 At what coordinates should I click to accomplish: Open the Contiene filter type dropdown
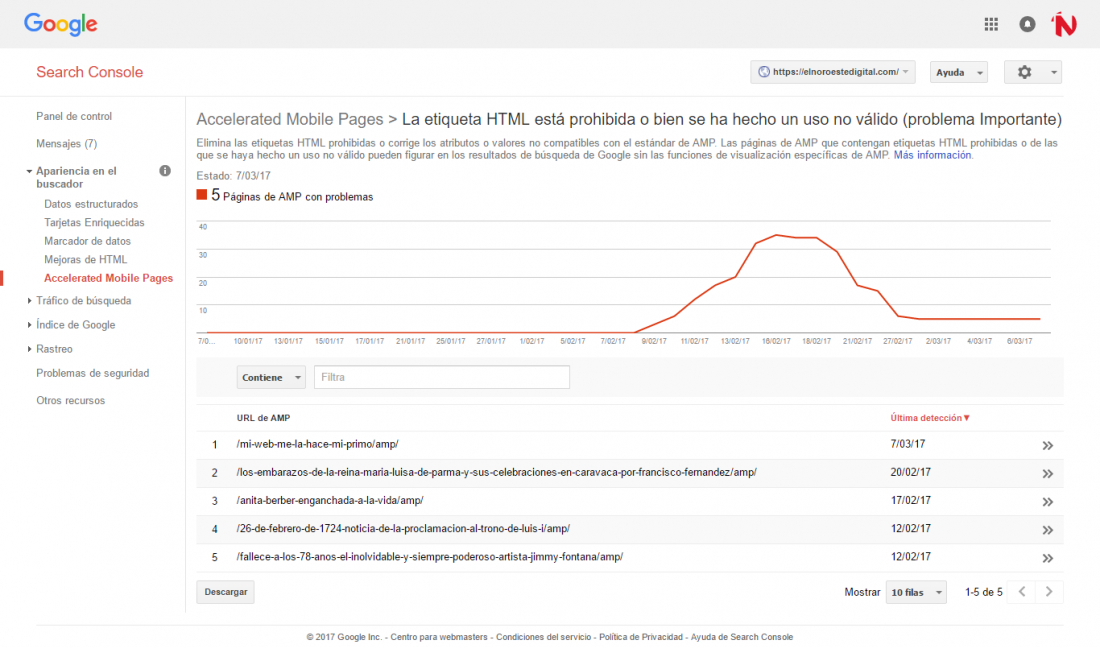pos(271,377)
